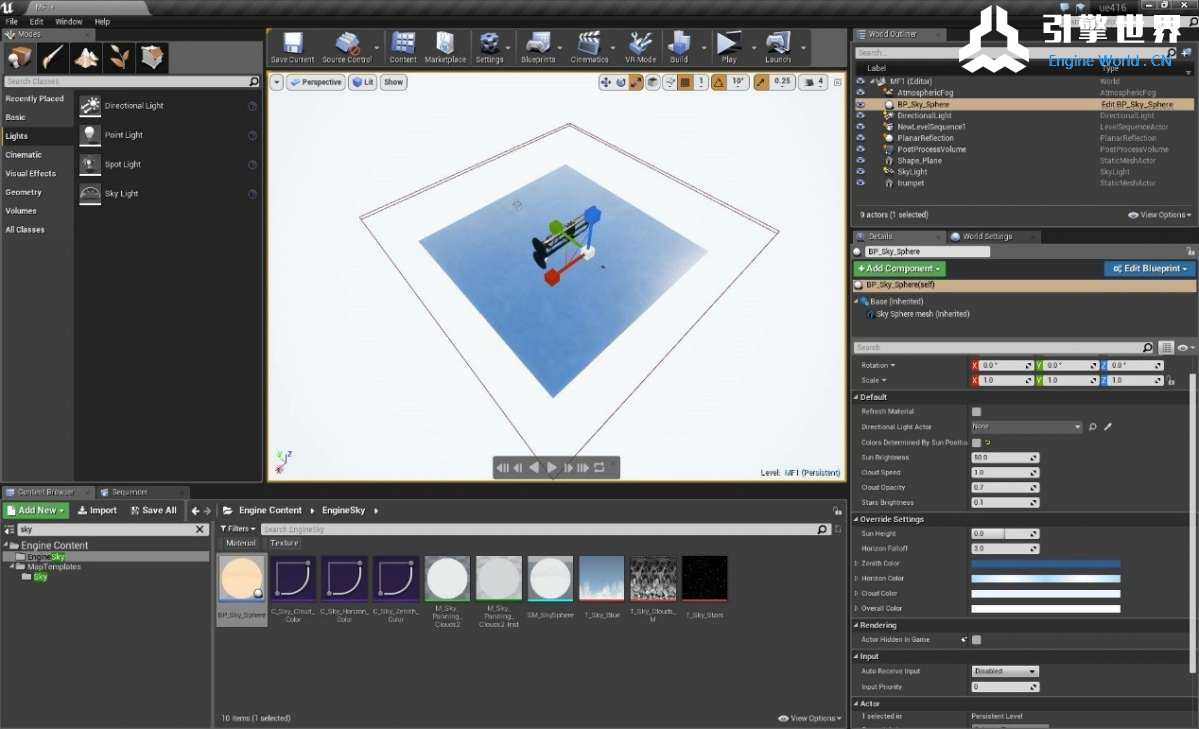1199x729 pixels.
Task: Select the Place mode icon
Action: [20, 57]
